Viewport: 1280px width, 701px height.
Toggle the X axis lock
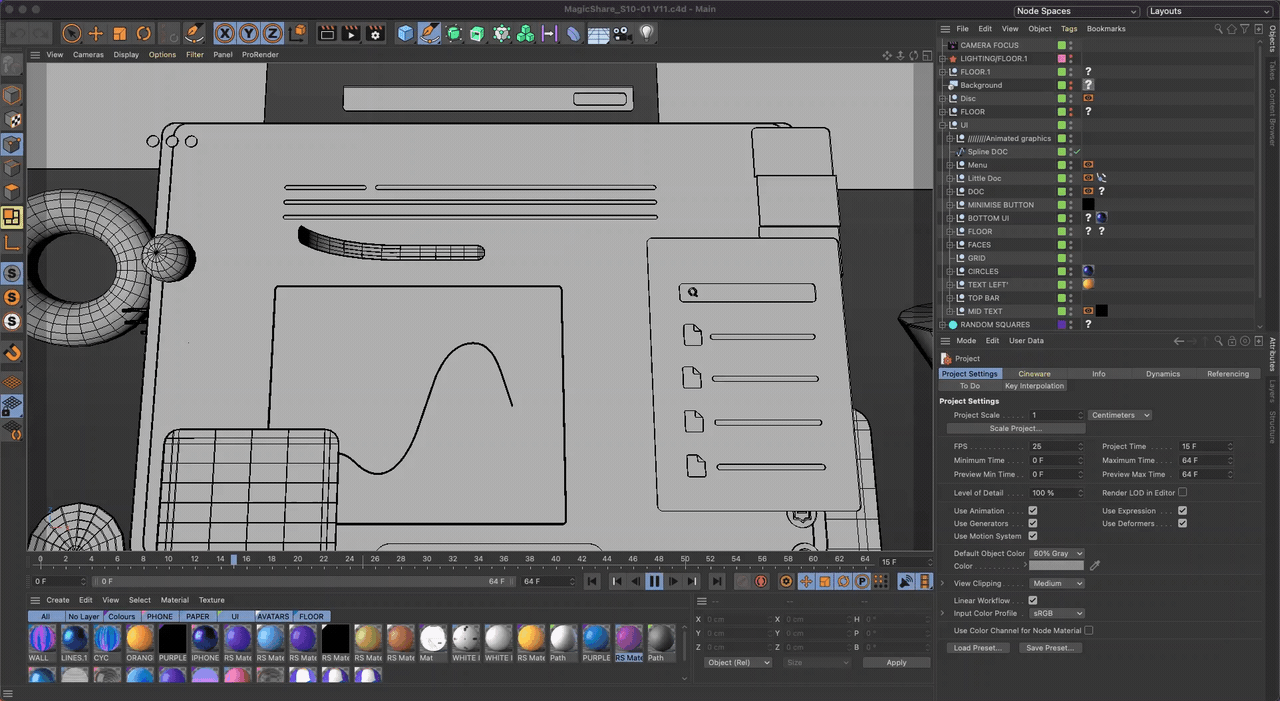click(x=224, y=34)
